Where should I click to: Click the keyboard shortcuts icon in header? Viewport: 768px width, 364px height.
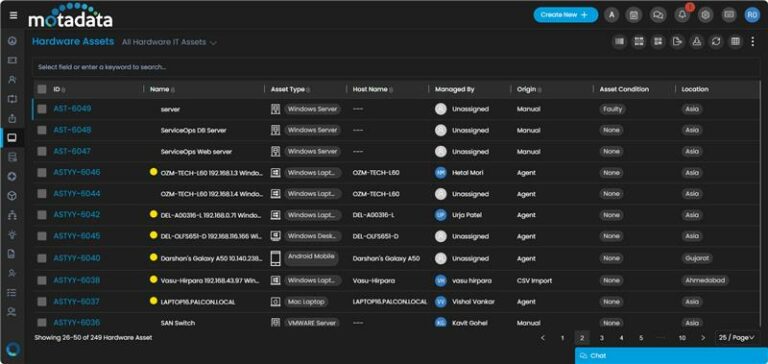tap(729, 15)
